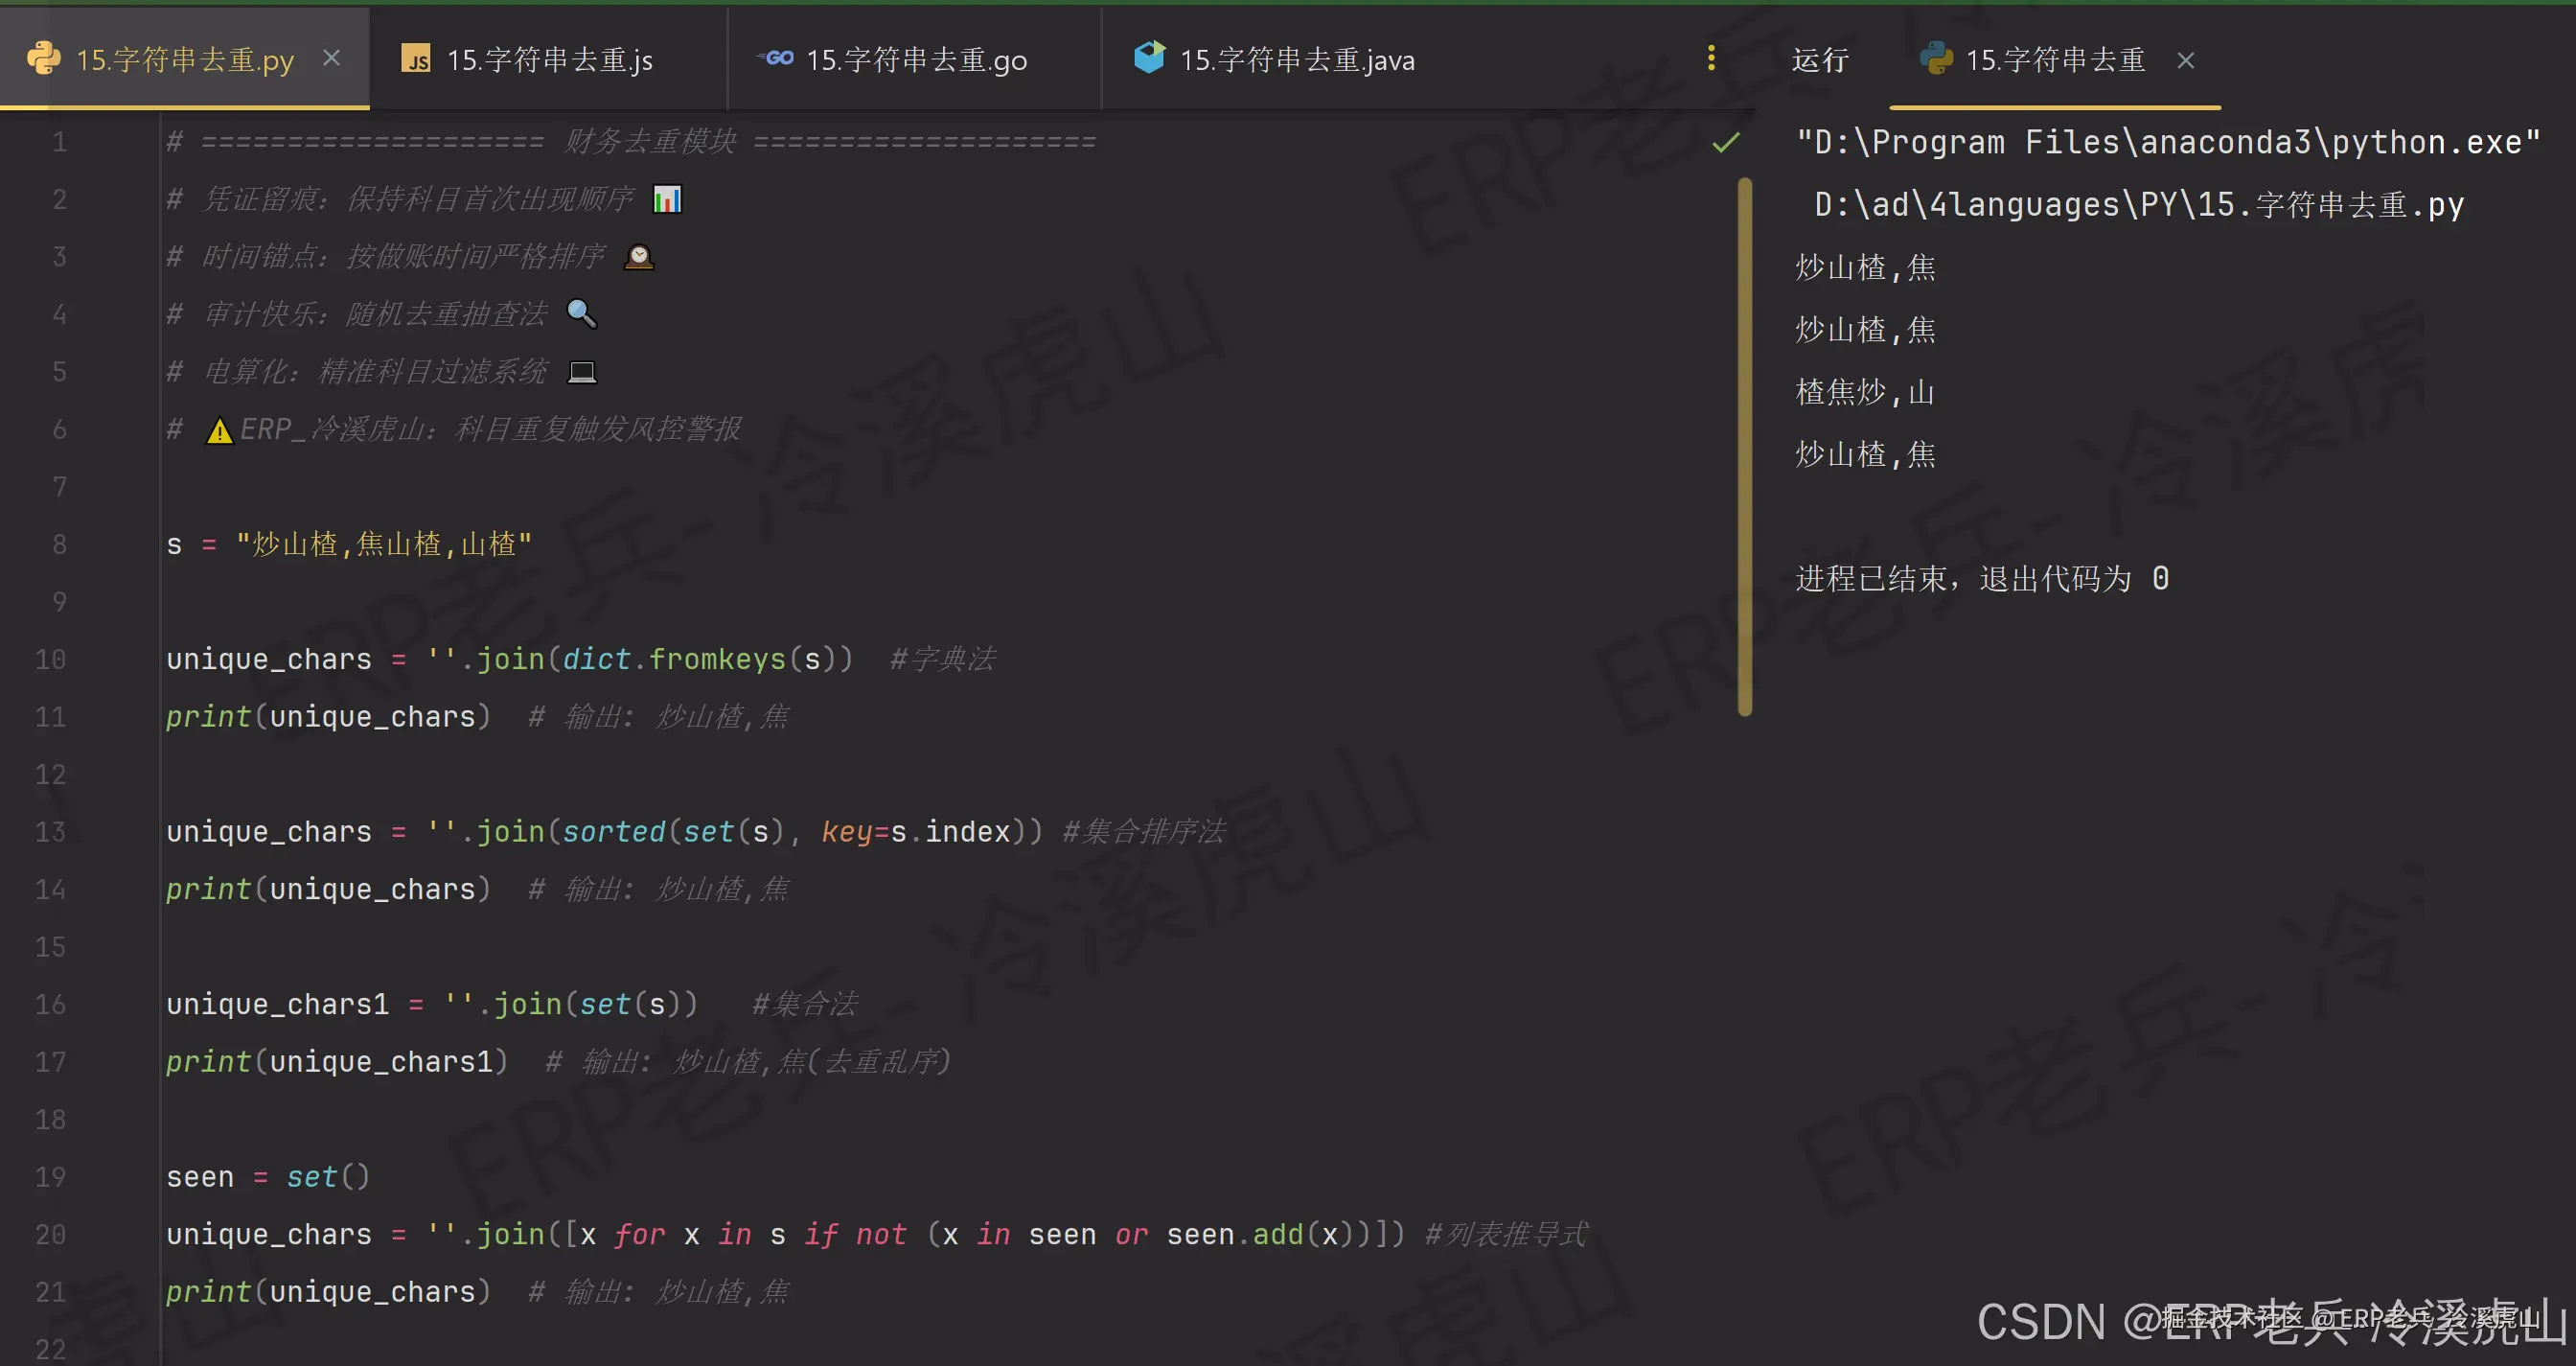Close the 15.字符串去重.py editor tab
Viewport: 2576px width, 1366px height.
(x=332, y=59)
